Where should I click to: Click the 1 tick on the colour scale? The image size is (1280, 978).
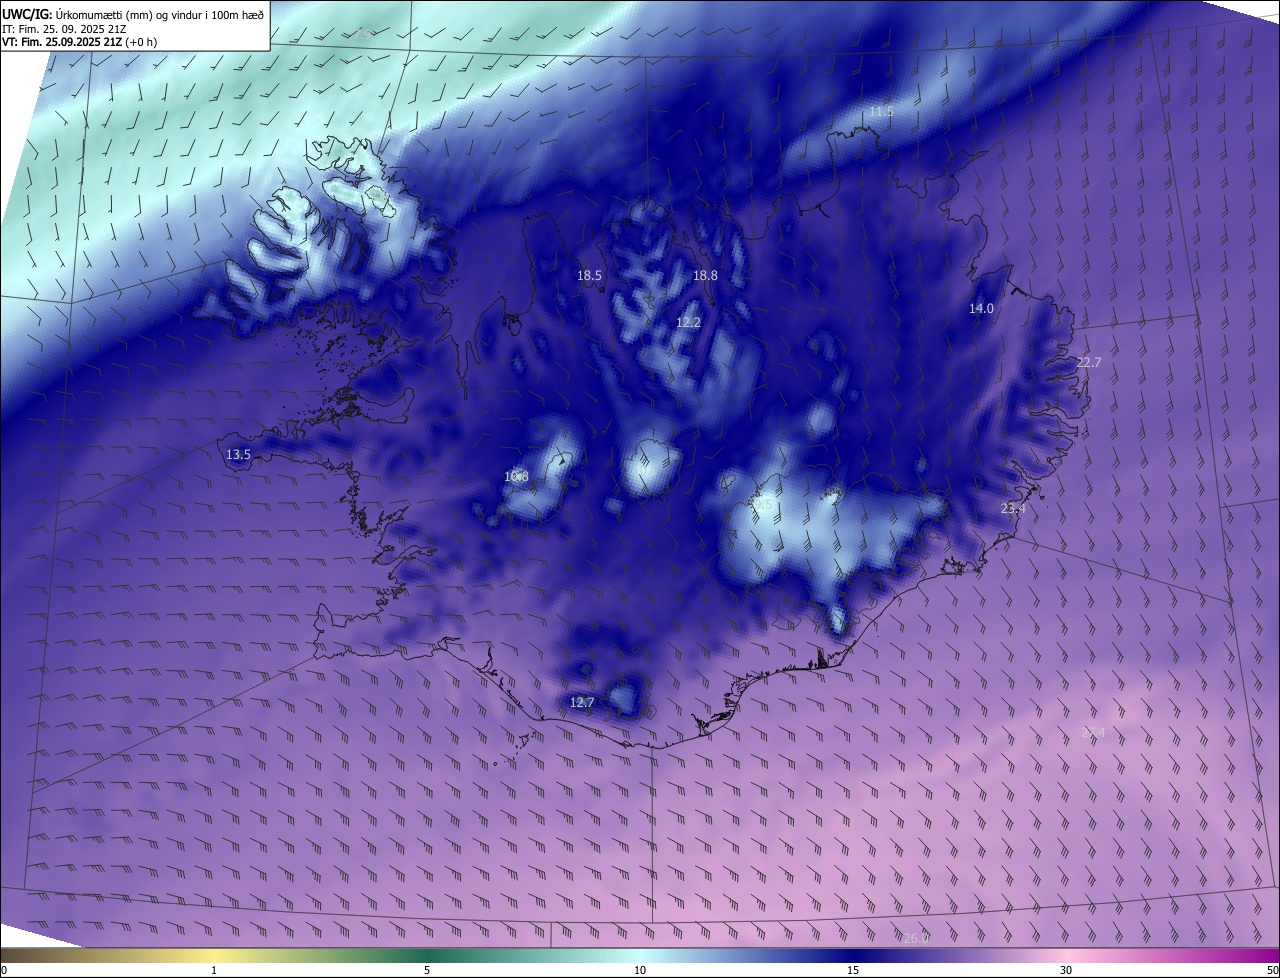pos(214,970)
